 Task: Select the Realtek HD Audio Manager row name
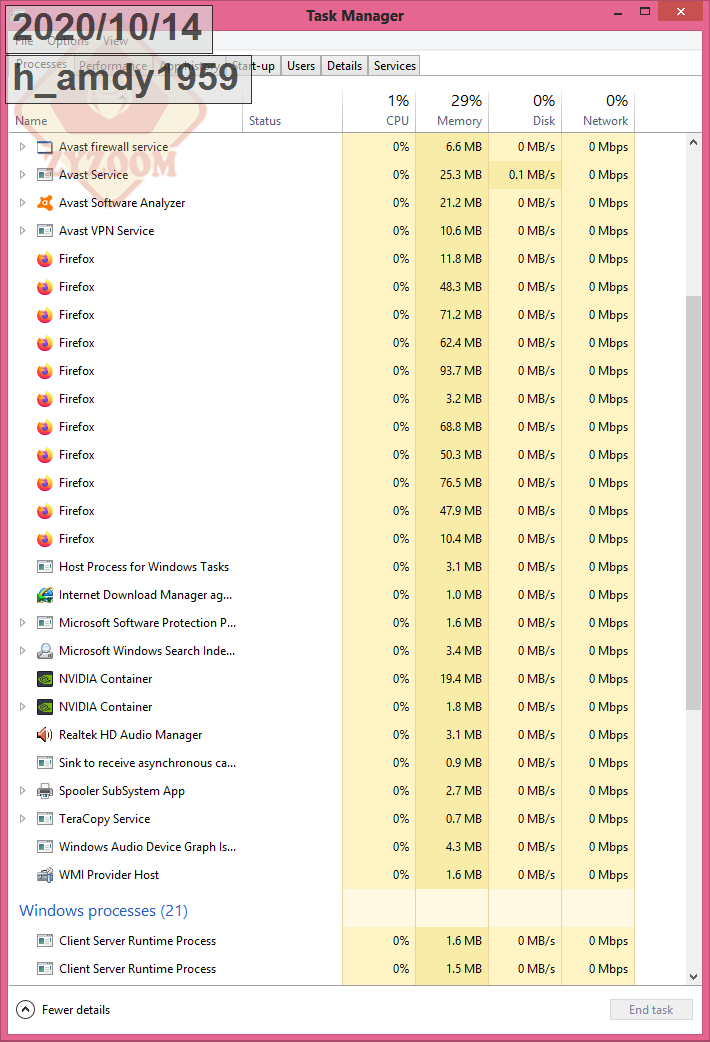[130, 735]
